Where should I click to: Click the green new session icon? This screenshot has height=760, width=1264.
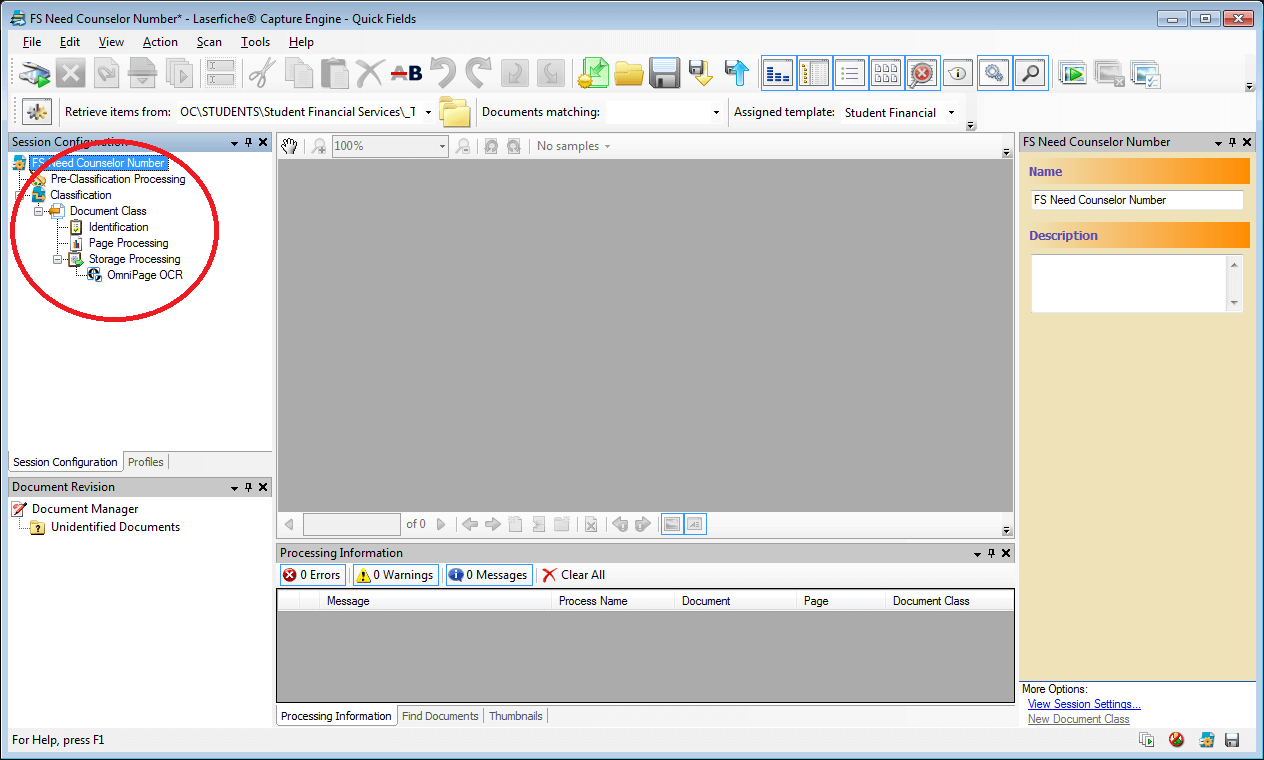[594, 73]
